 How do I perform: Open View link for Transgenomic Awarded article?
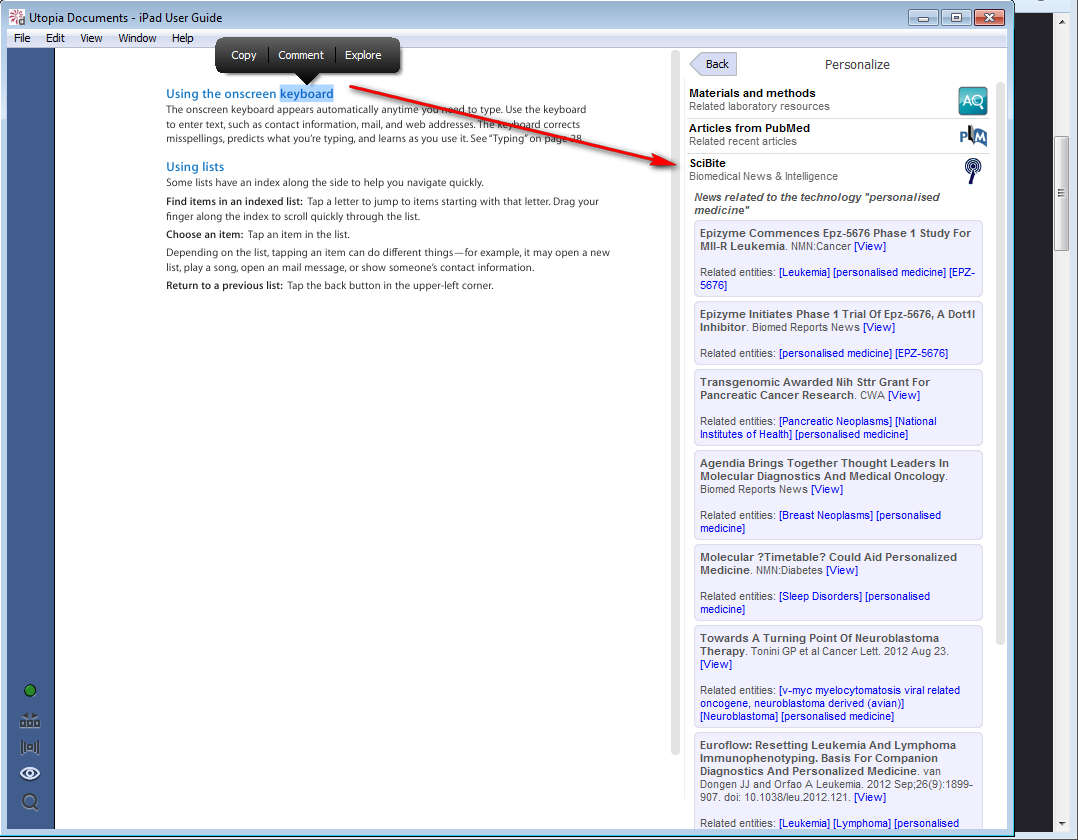tap(903, 395)
